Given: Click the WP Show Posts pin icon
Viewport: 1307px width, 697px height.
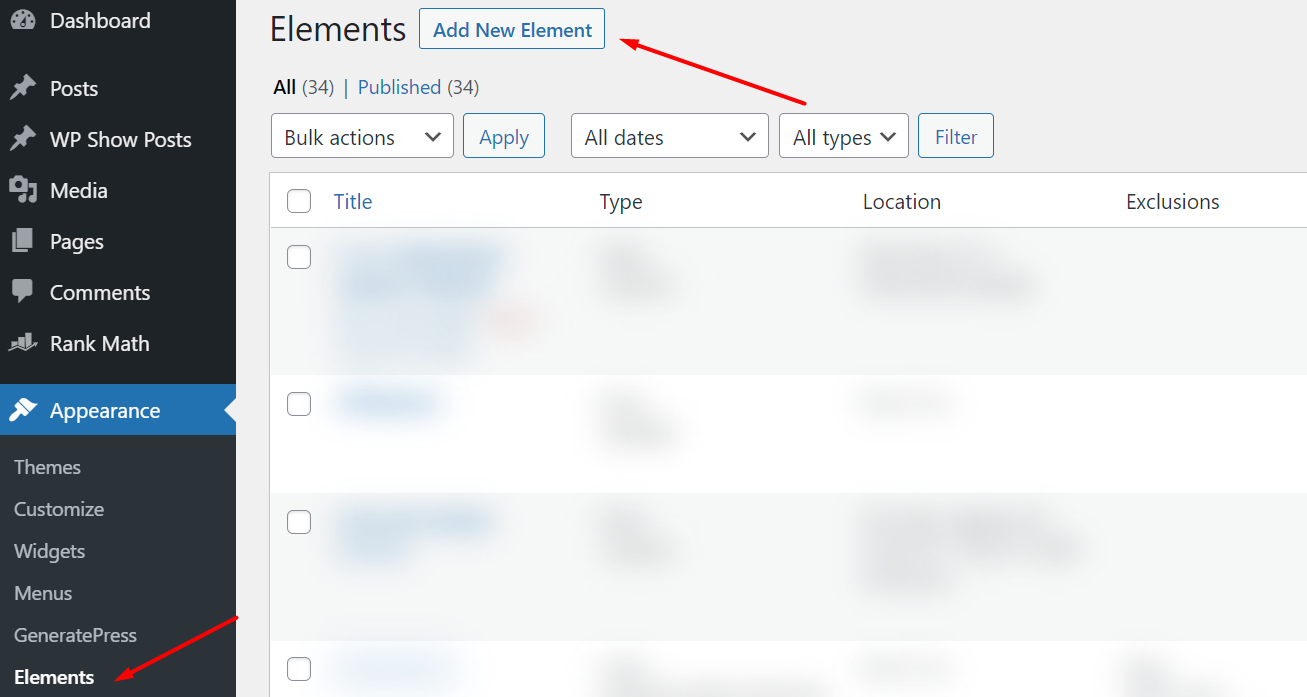Looking at the screenshot, I should (x=23, y=139).
